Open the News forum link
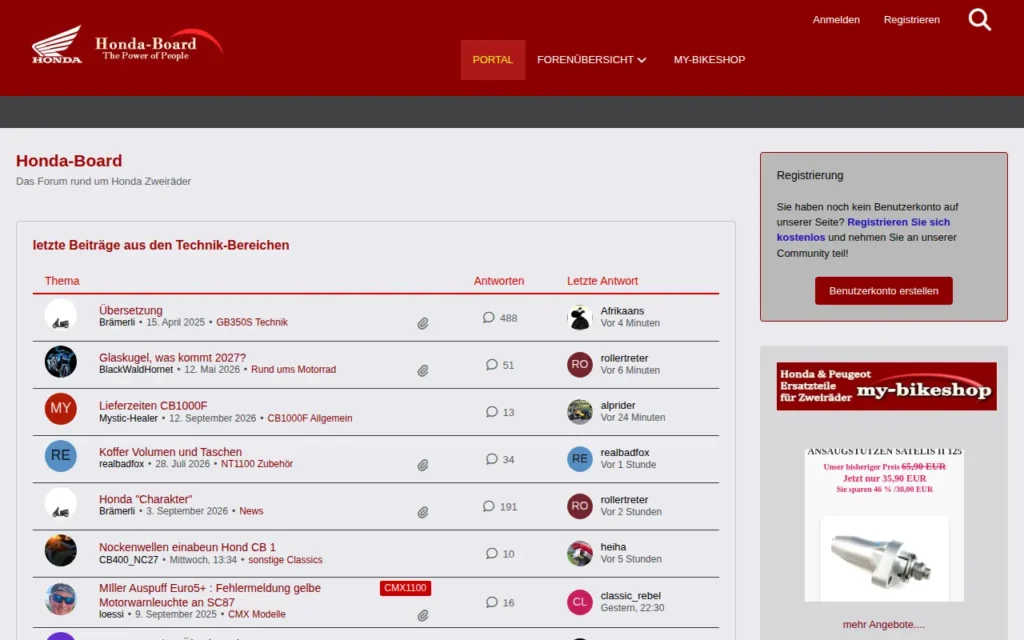The height and width of the screenshot is (640, 1024). (x=251, y=511)
